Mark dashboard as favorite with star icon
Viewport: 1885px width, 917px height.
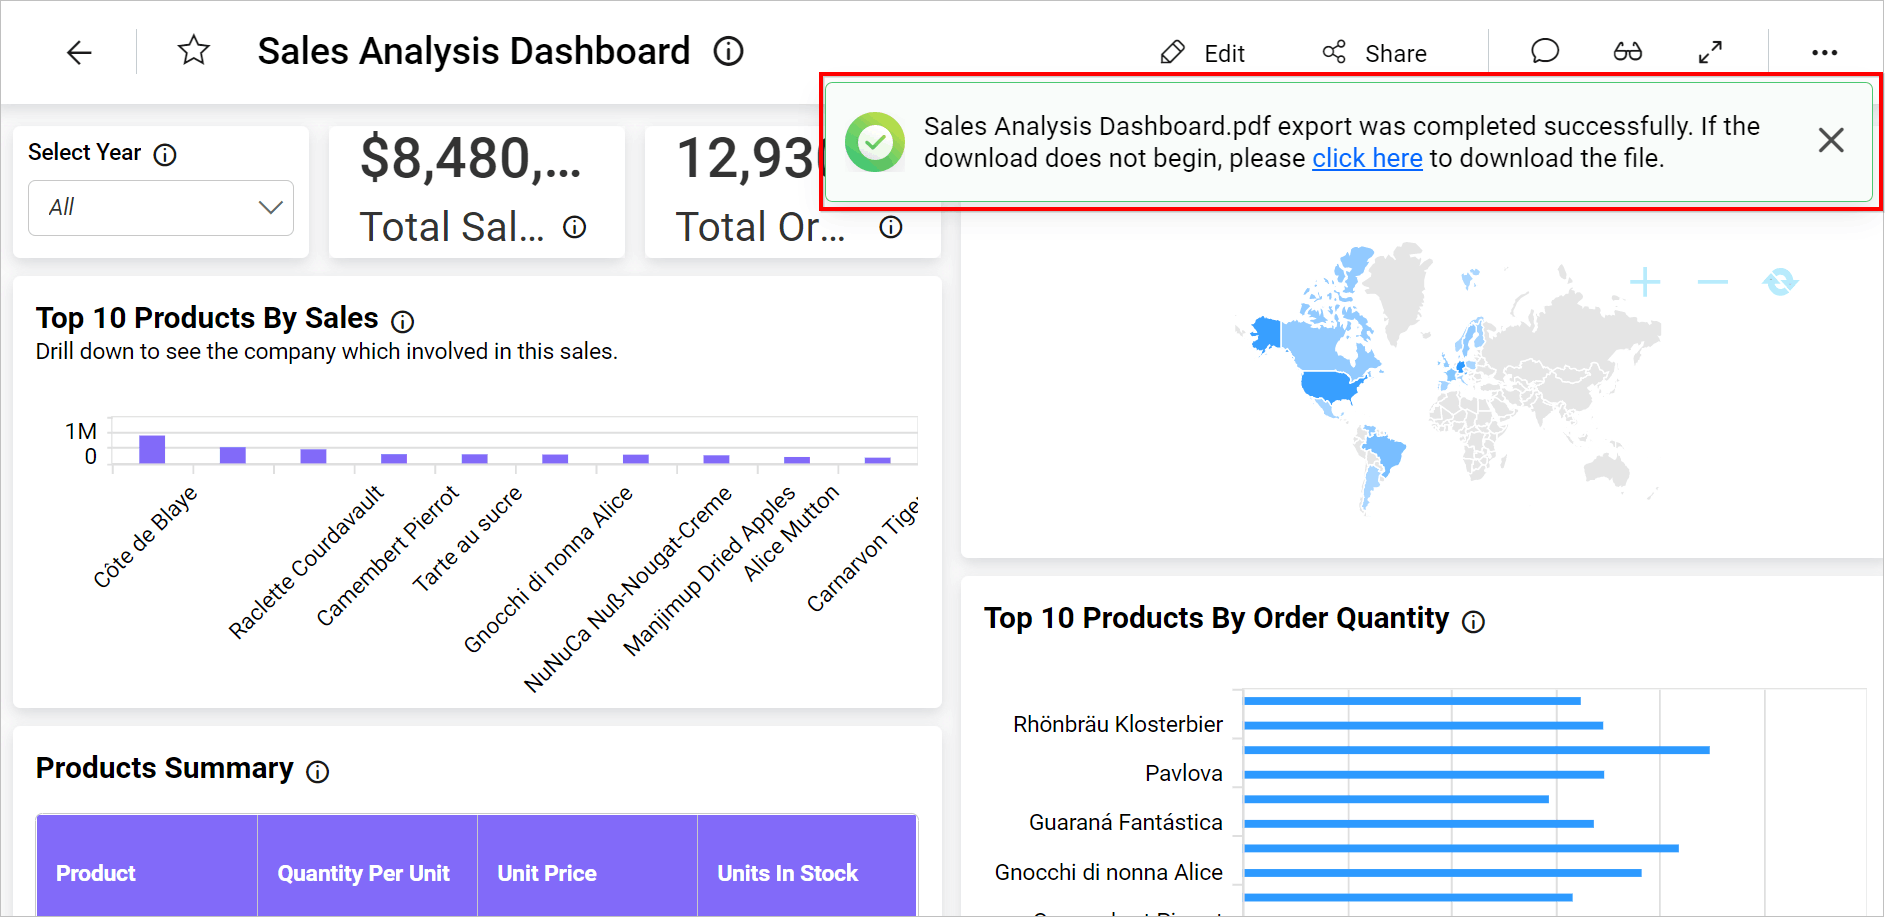[193, 50]
